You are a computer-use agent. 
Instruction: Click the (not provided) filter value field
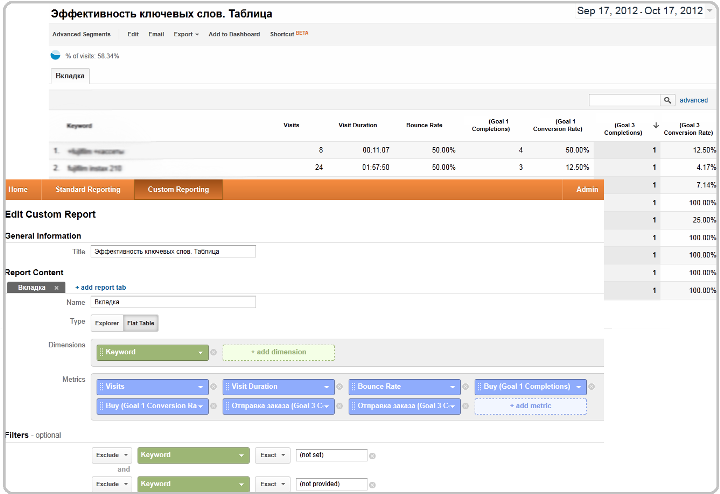tap(332, 484)
